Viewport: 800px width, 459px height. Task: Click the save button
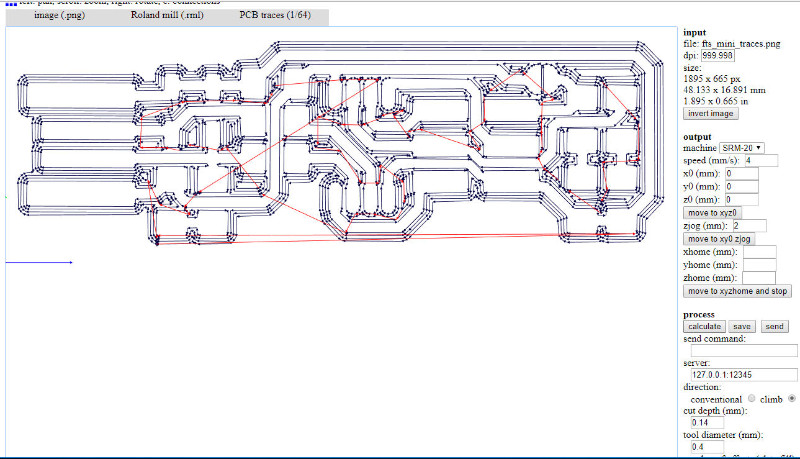[742, 326]
